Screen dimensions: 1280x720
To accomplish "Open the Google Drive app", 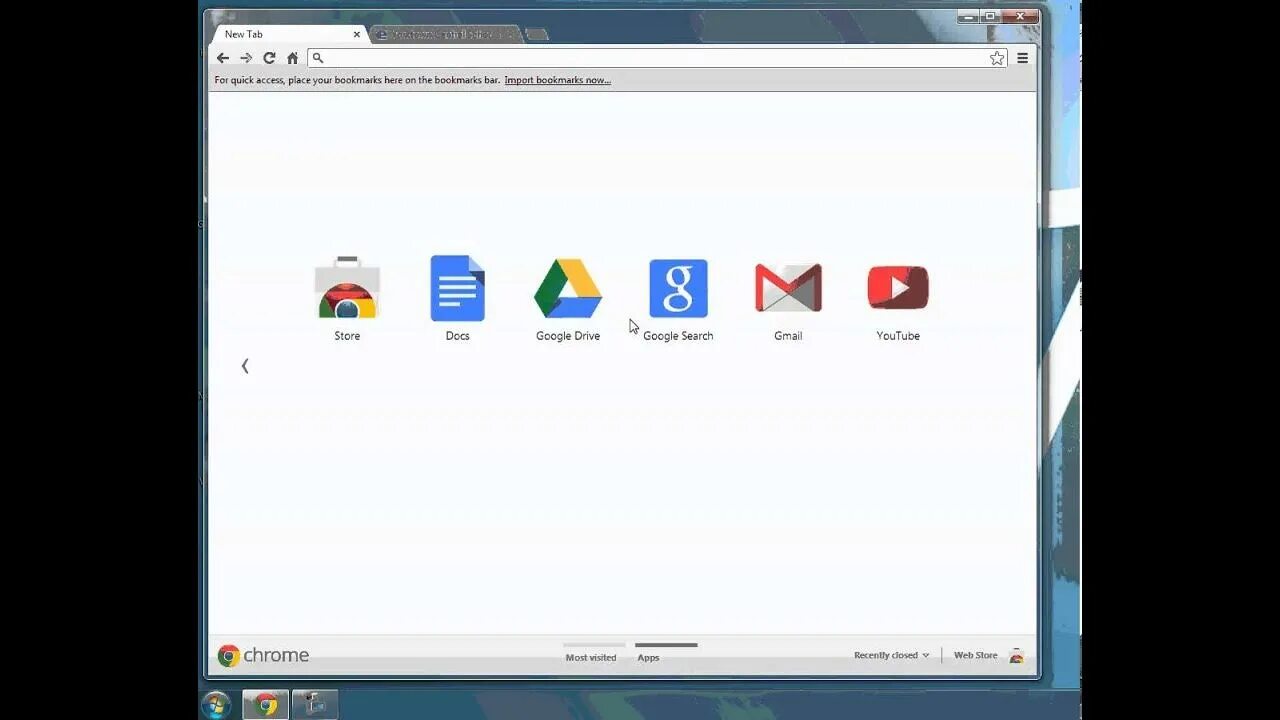I will click(x=568, y=288).
